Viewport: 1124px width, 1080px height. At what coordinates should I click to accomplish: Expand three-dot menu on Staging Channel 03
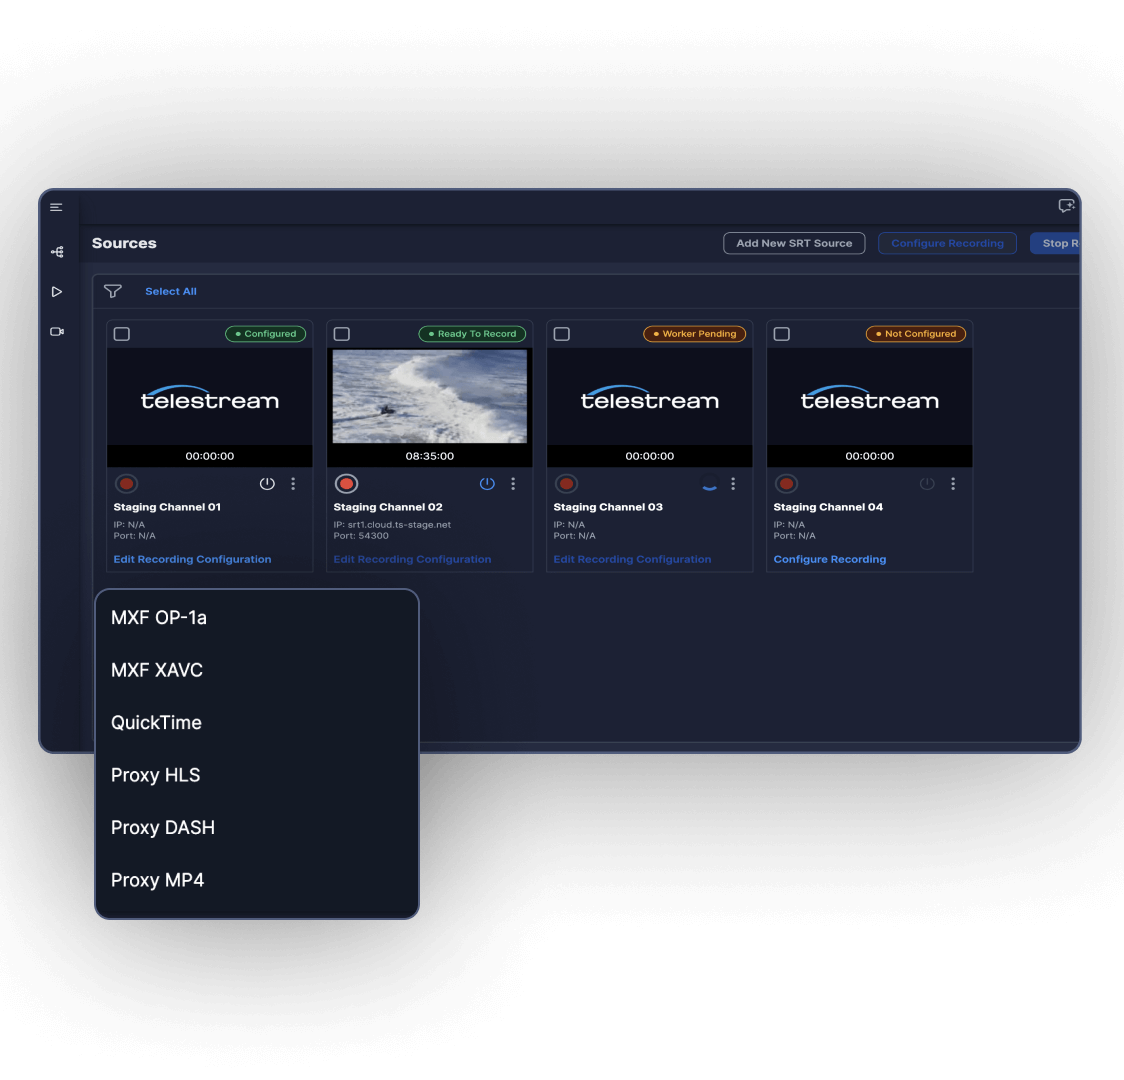click(733, 484)
